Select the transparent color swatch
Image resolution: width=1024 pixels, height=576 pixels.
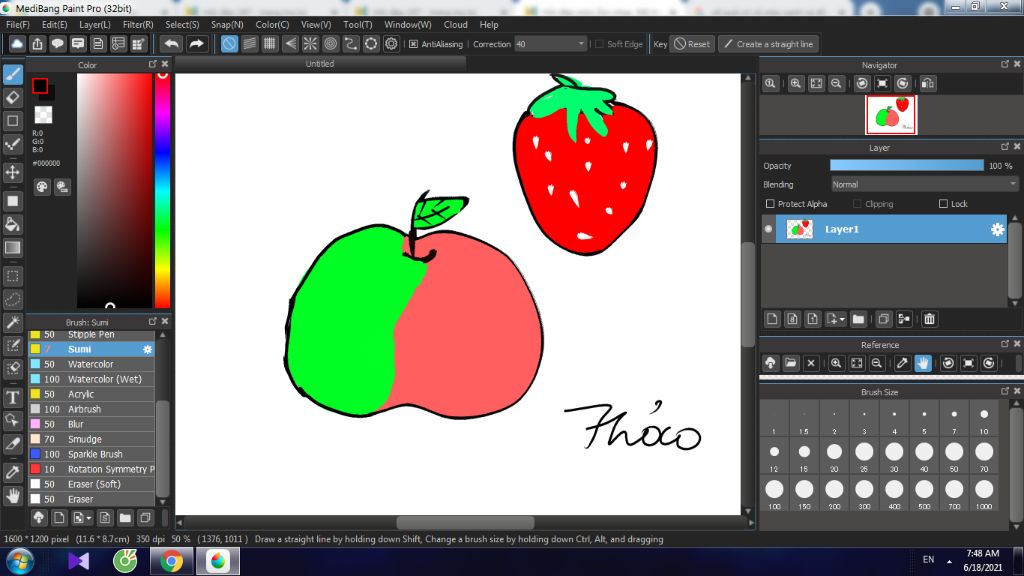[x=43, y=115]
